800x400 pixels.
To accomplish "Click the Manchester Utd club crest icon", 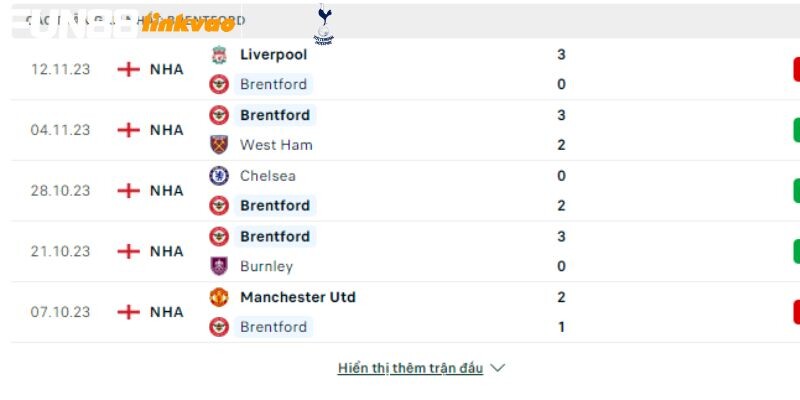I will click(219, 297).
